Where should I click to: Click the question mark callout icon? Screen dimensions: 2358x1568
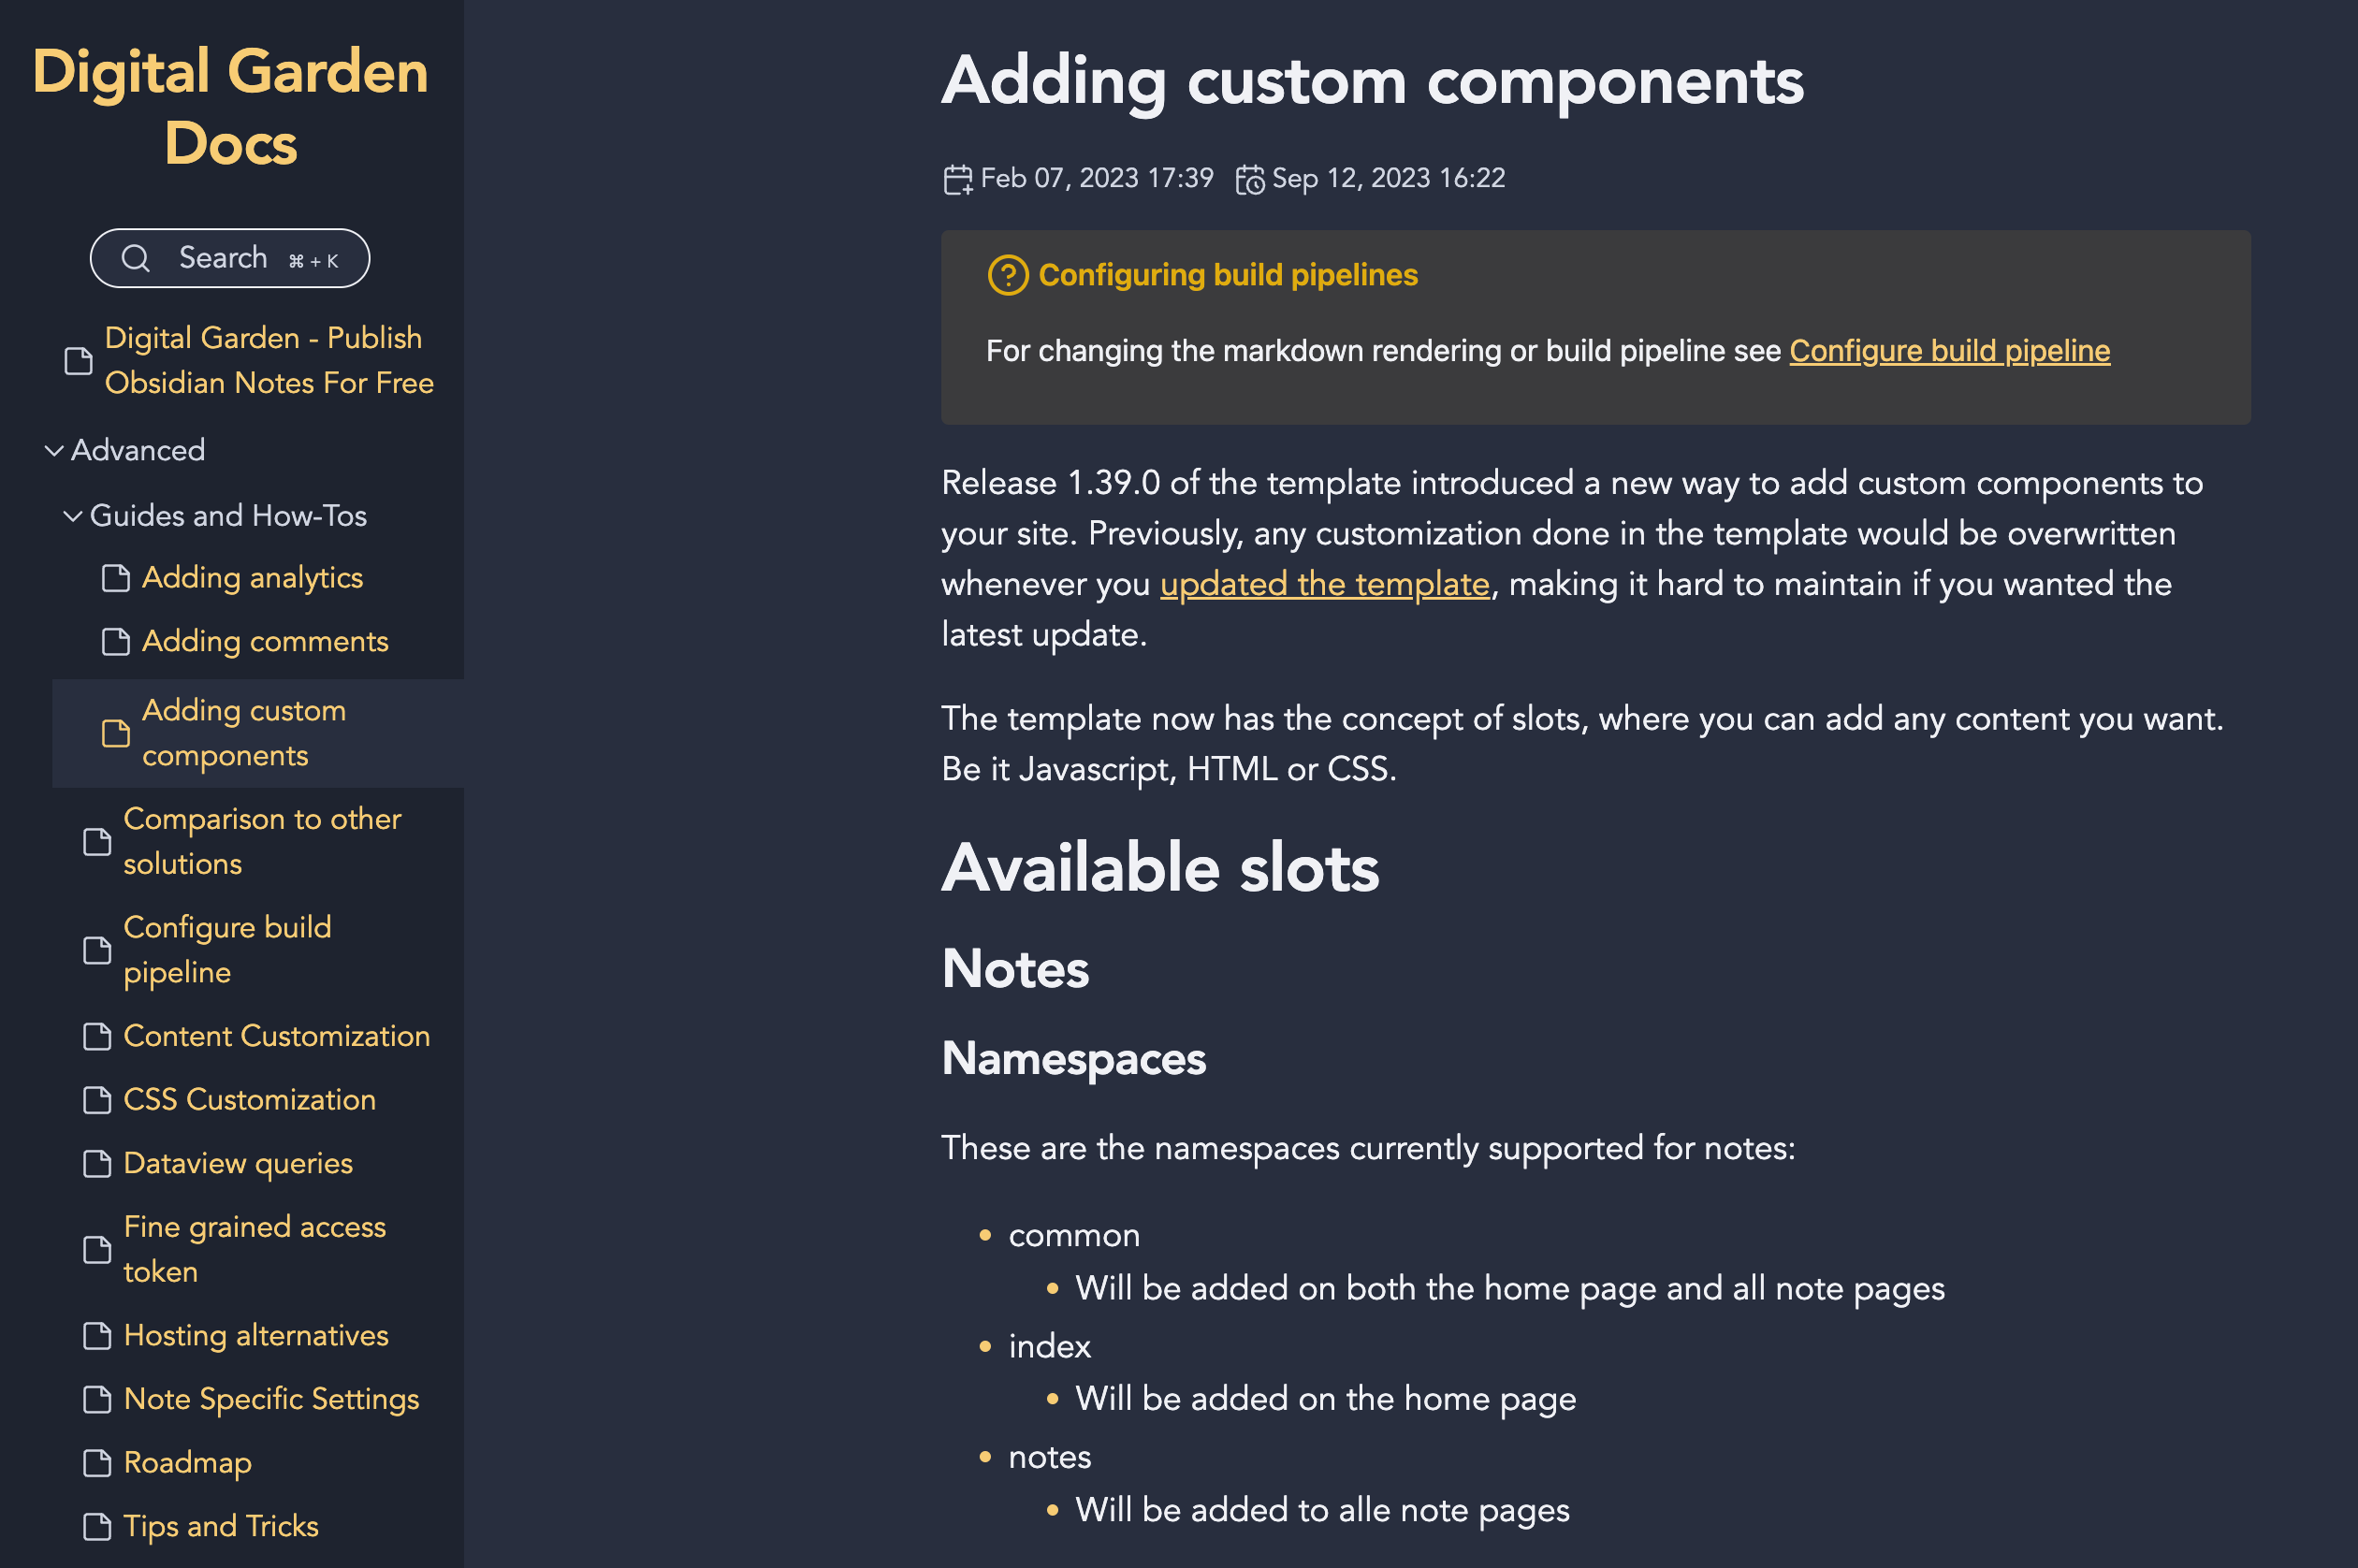(1007, 275)
